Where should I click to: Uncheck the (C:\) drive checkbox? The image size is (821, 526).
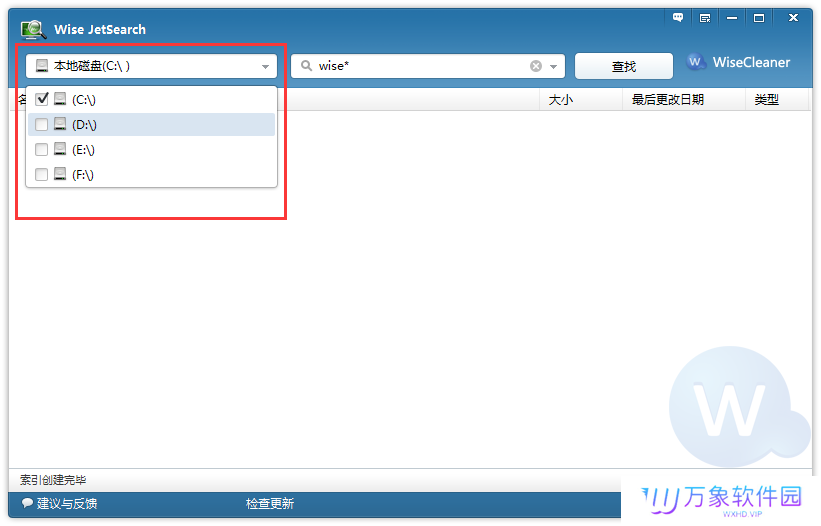pyautogui.click(x=41, y=99)
